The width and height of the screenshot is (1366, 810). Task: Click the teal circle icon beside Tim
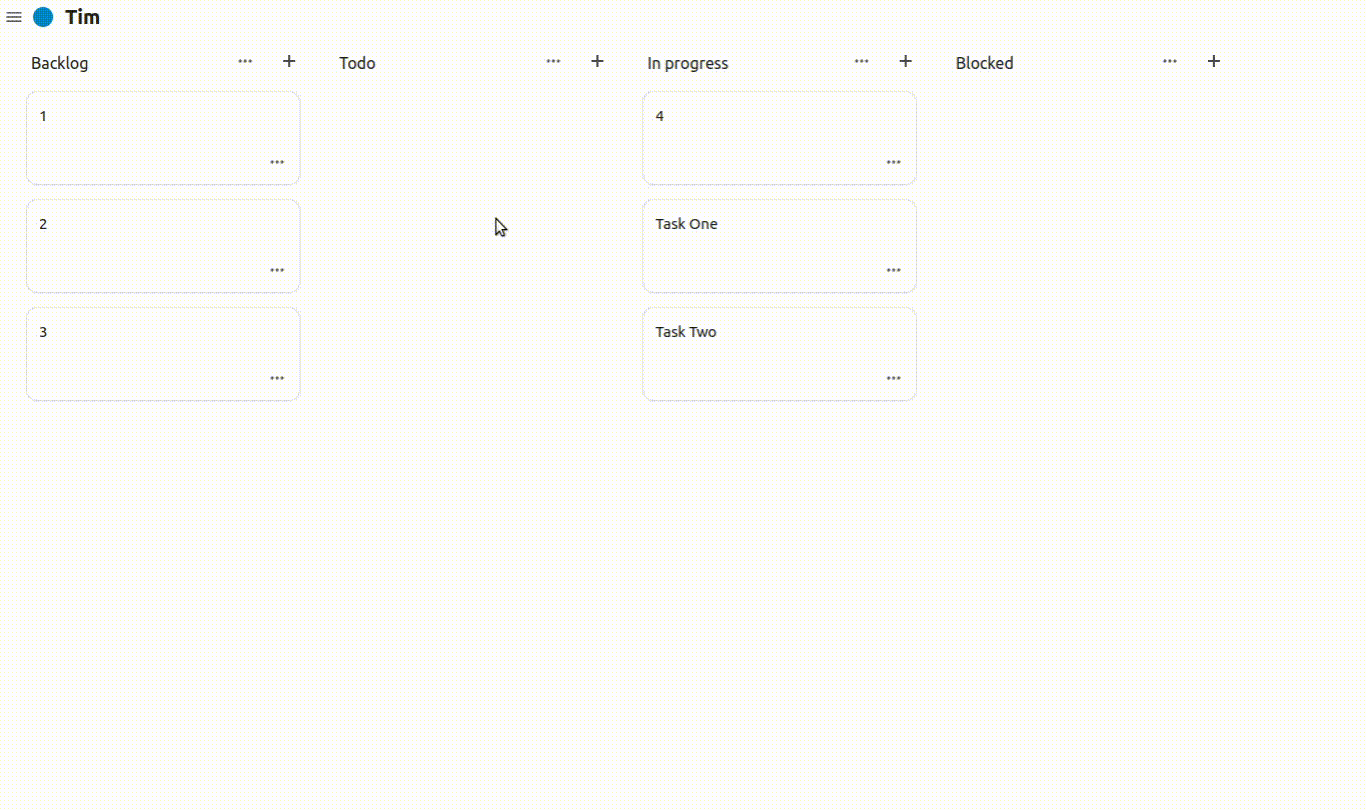[42, 16]
